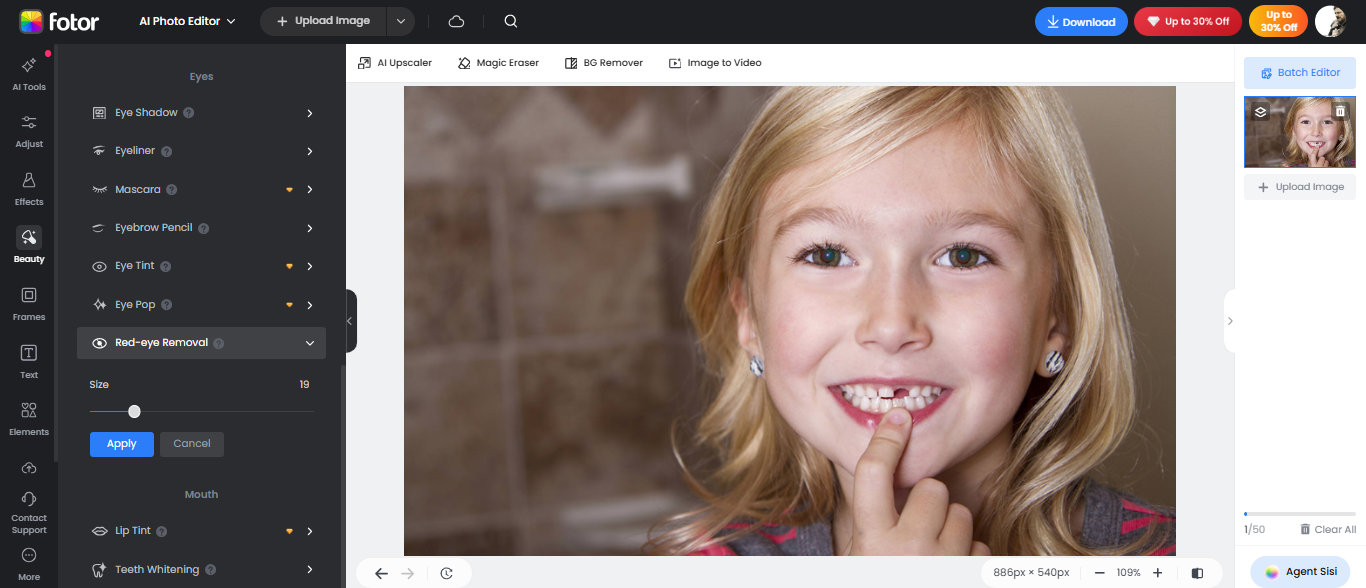
Task: Open the history clock icon
Action: click(x=447, y=573)
